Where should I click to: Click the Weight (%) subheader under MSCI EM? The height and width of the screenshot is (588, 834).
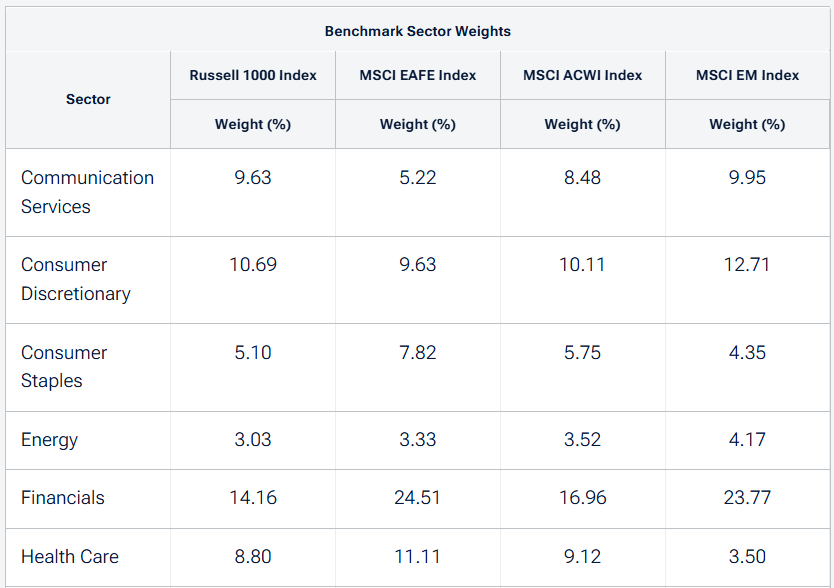pos(747,125)
